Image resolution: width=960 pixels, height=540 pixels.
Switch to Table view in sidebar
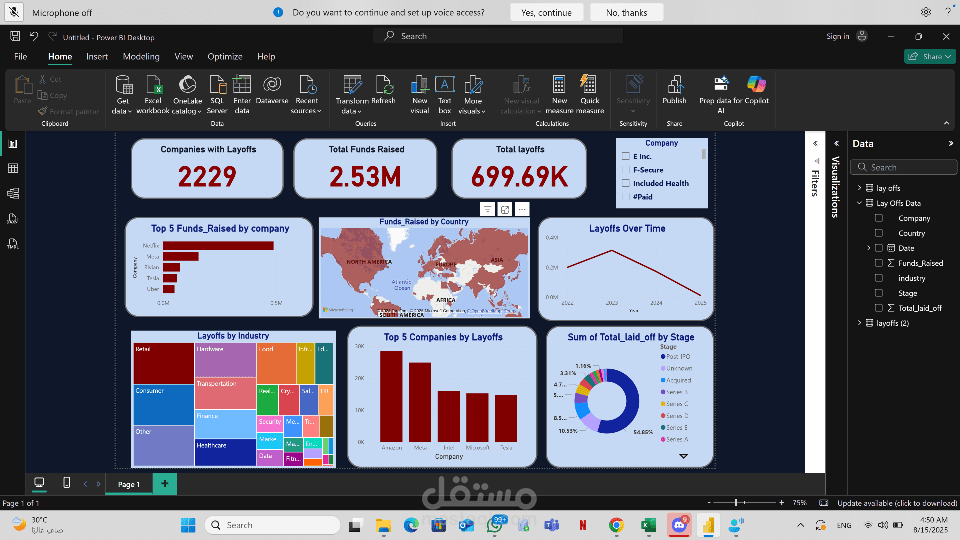[13, 168]
